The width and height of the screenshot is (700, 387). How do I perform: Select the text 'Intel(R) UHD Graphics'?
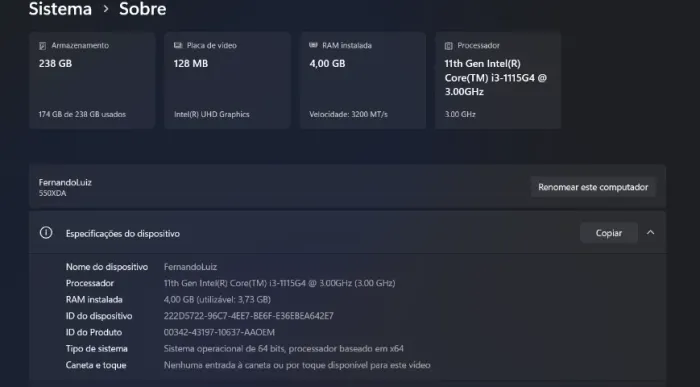coord(212,114)
